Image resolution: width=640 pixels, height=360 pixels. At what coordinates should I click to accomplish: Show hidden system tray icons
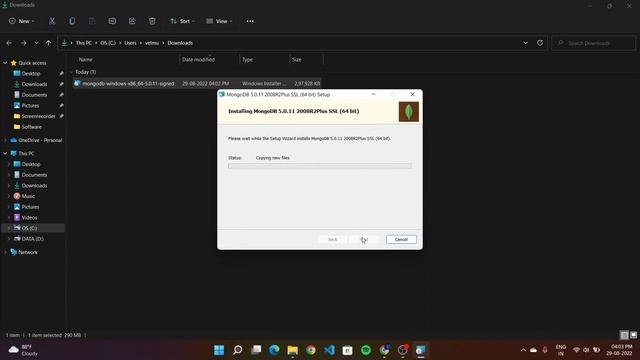coord(523,350)
